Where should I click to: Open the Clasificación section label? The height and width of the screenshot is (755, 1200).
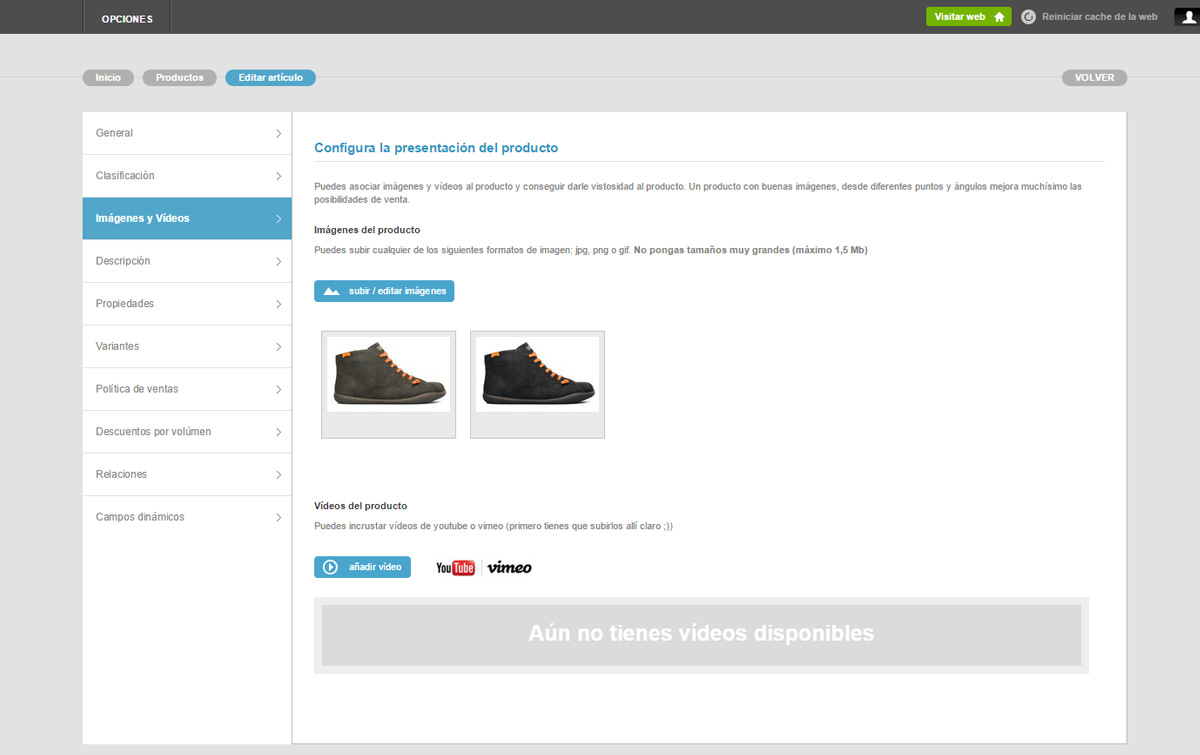[125, 176]
